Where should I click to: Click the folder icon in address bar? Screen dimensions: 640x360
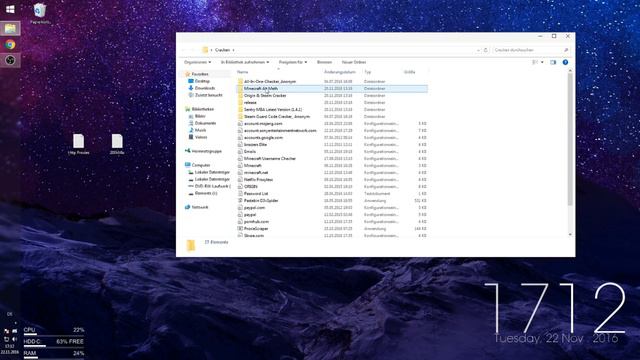[x=205, y=50]
